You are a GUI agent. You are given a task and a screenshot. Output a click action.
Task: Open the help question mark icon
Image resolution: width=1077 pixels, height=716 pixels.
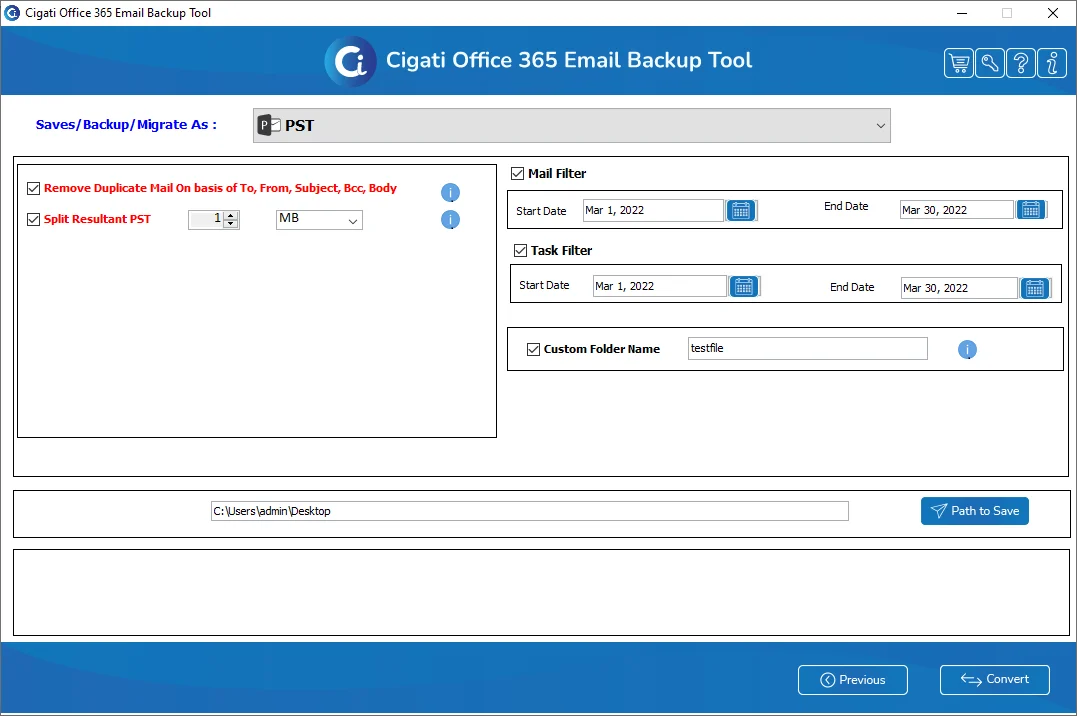(1021, 63)
